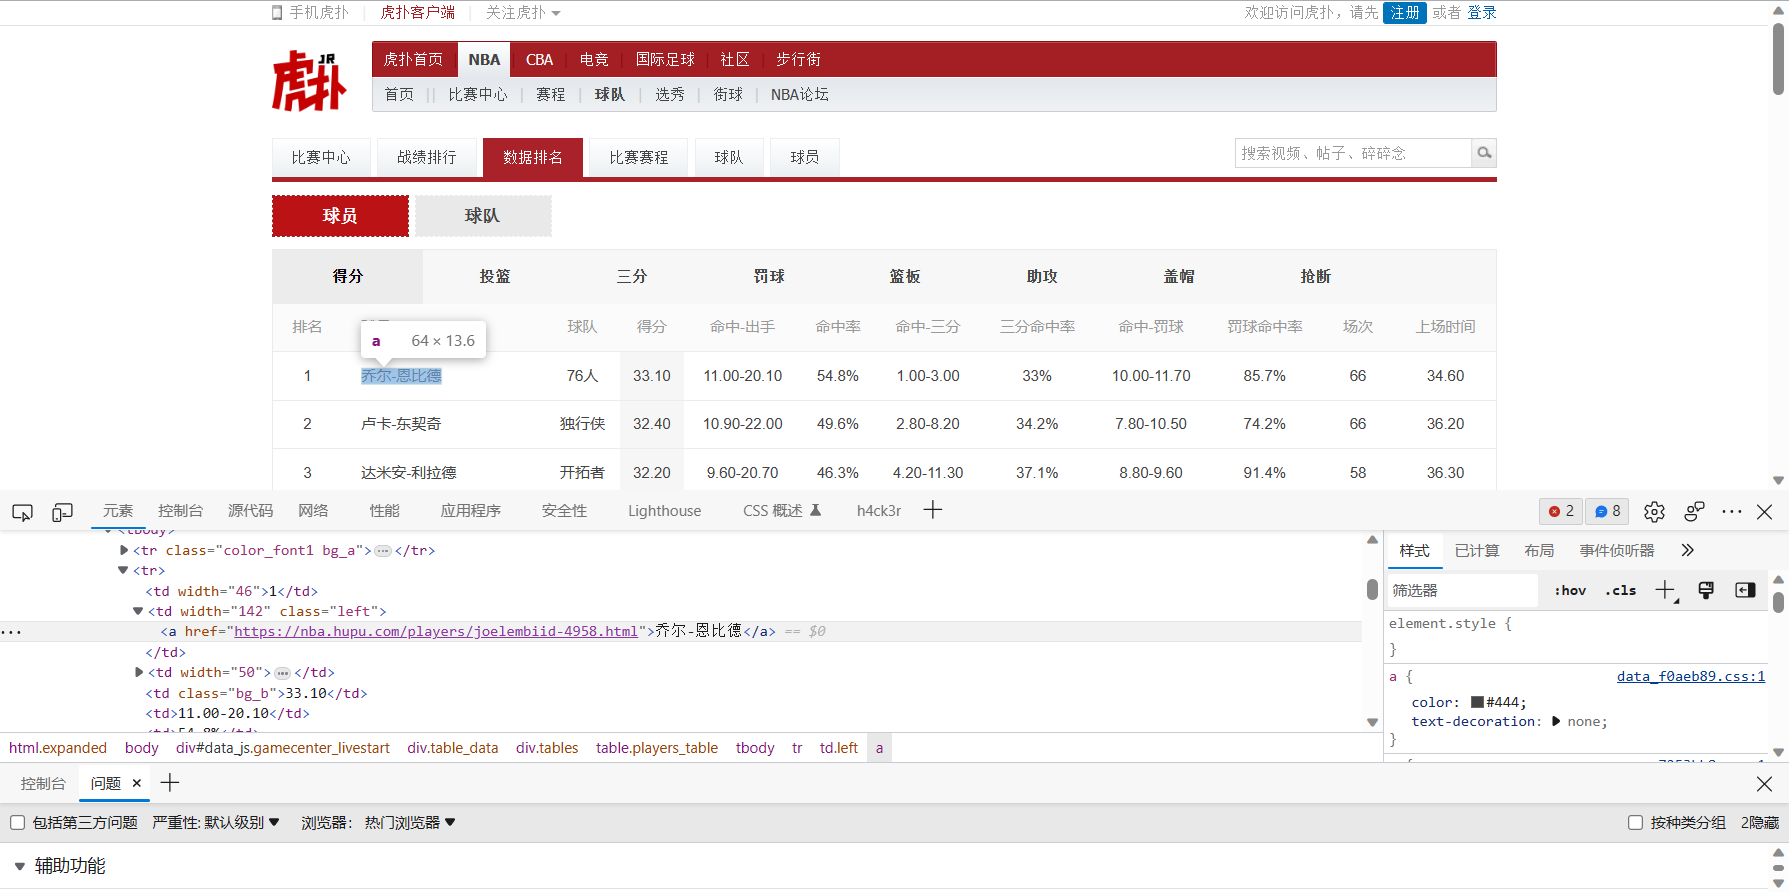The width and height of the screenshot is (1789, 892).
Task: Expand tr class color_font1 node
Action: pos(123,551)
